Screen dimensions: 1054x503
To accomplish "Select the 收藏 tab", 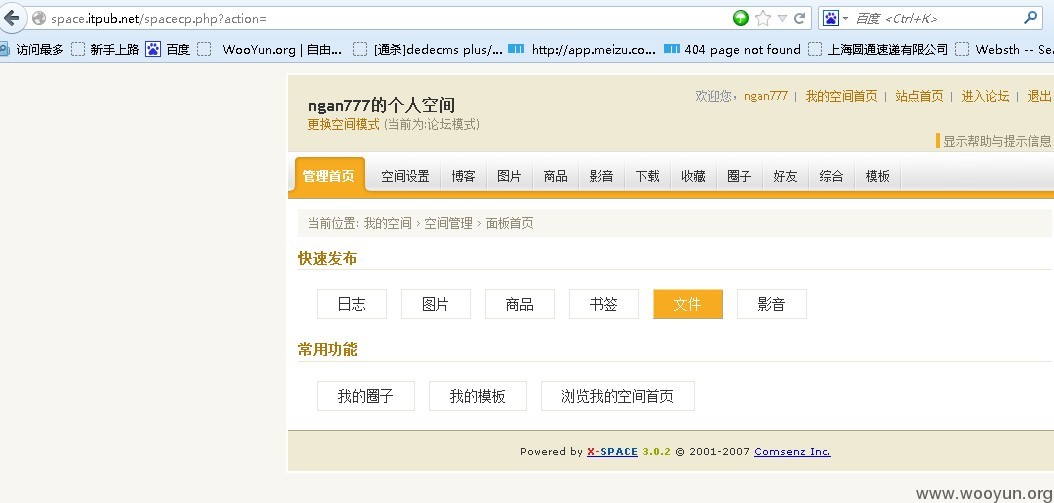I will (693, 176).
